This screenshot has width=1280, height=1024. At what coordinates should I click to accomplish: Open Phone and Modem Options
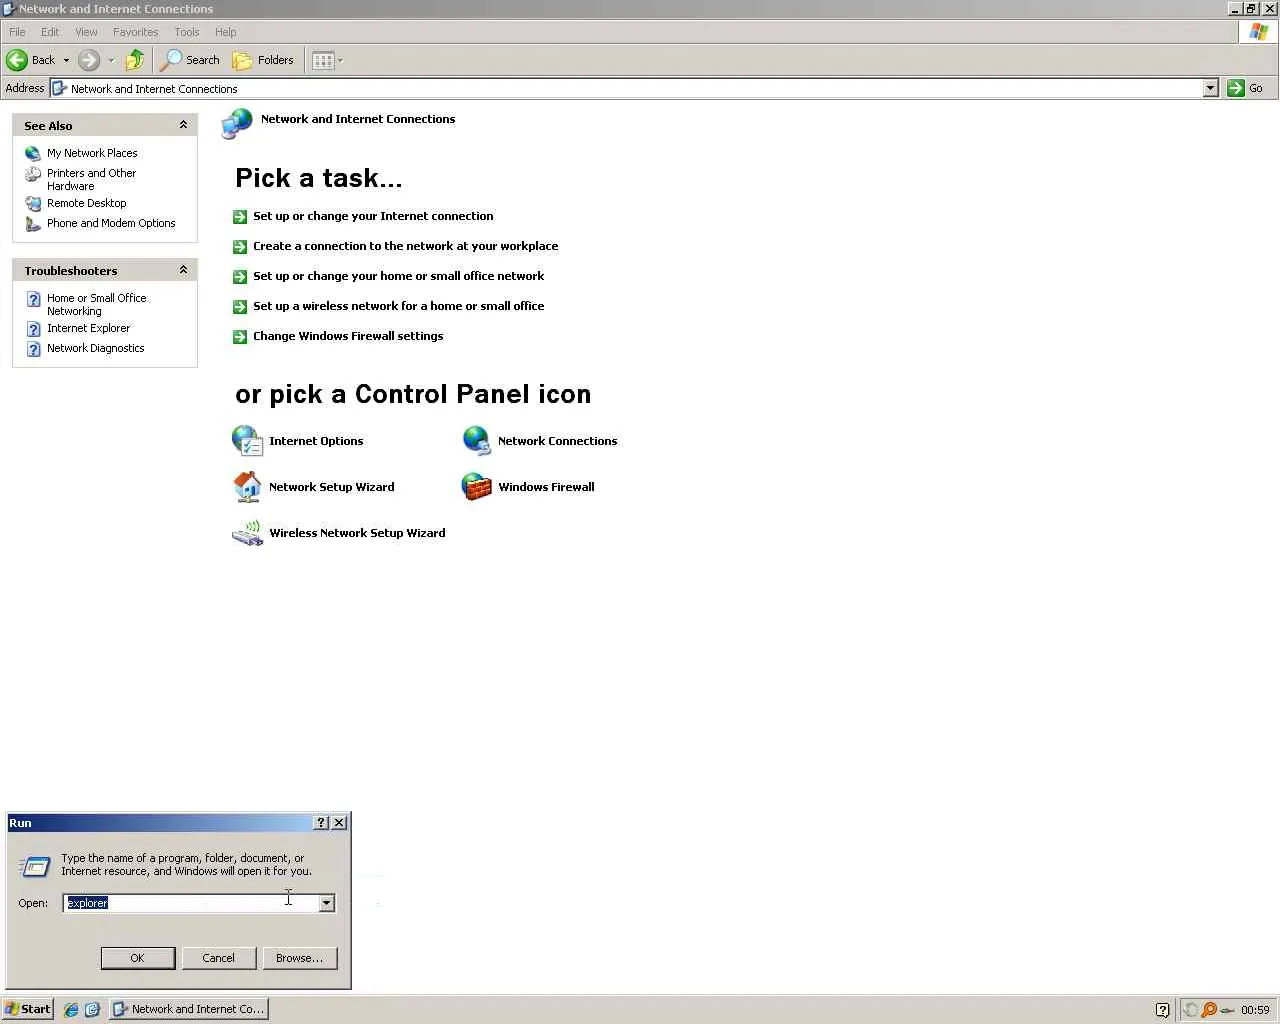tap(100, 223)
